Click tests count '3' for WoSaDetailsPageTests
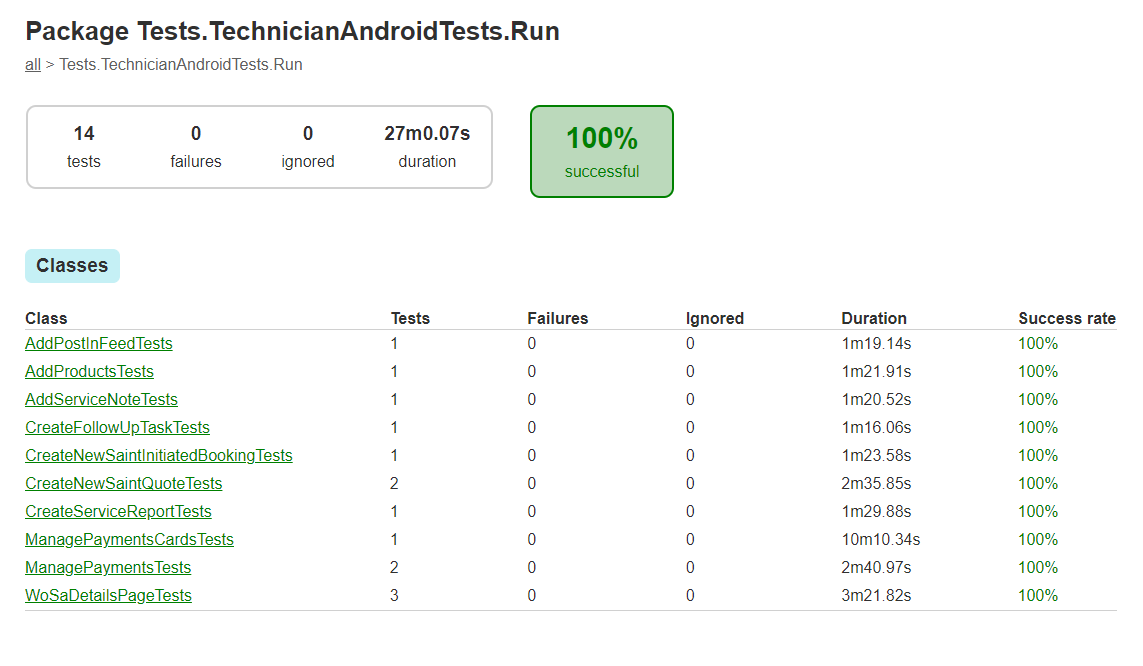Viewport: 1143px width, 666px height. (394, 596)
